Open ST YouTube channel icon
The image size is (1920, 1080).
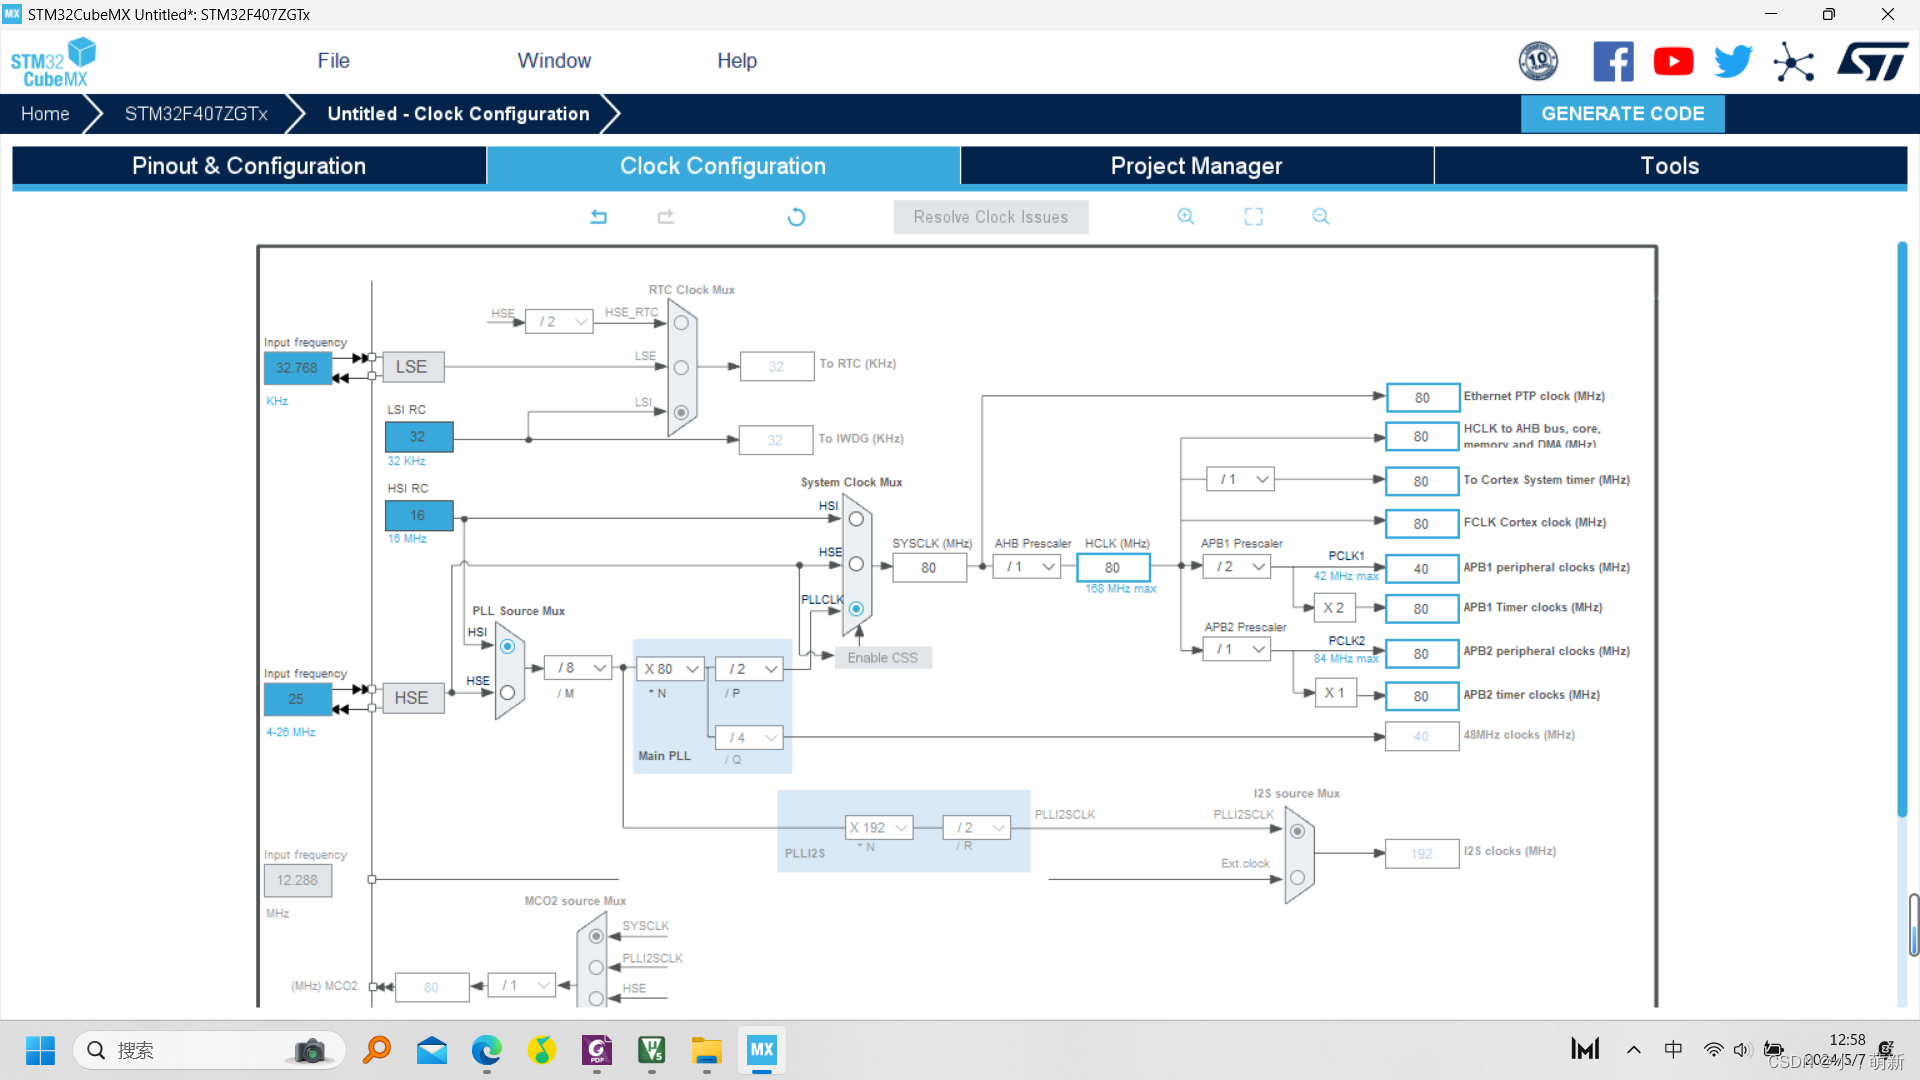coord(1673,62)
